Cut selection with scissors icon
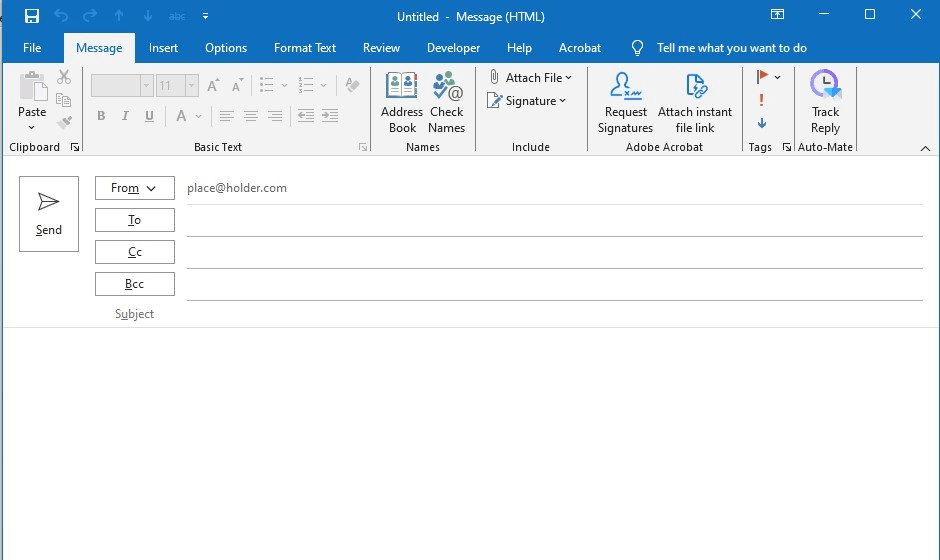Viewport: 940px width, 560px height. point(64,77)
